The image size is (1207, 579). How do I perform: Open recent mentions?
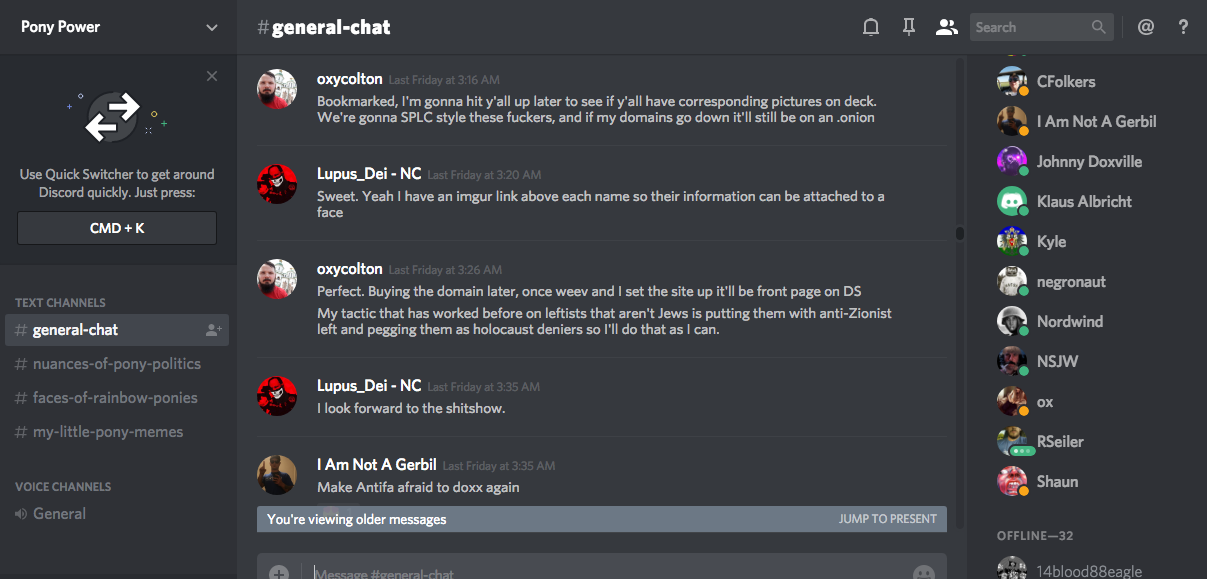tap(1146, 27)
